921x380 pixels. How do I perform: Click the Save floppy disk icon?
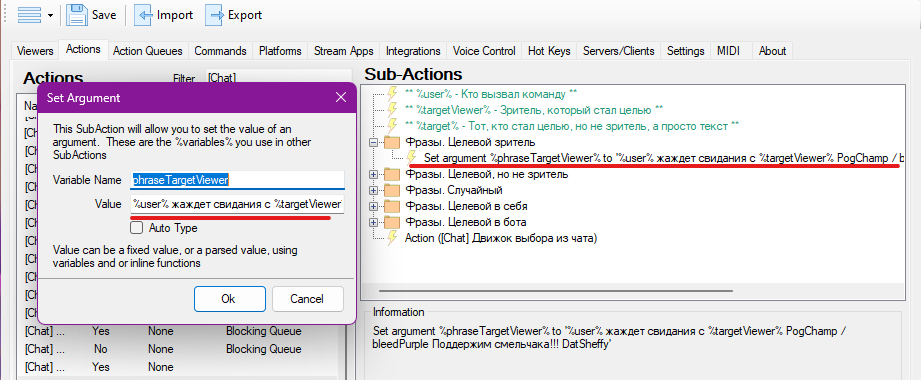point(77,15)
